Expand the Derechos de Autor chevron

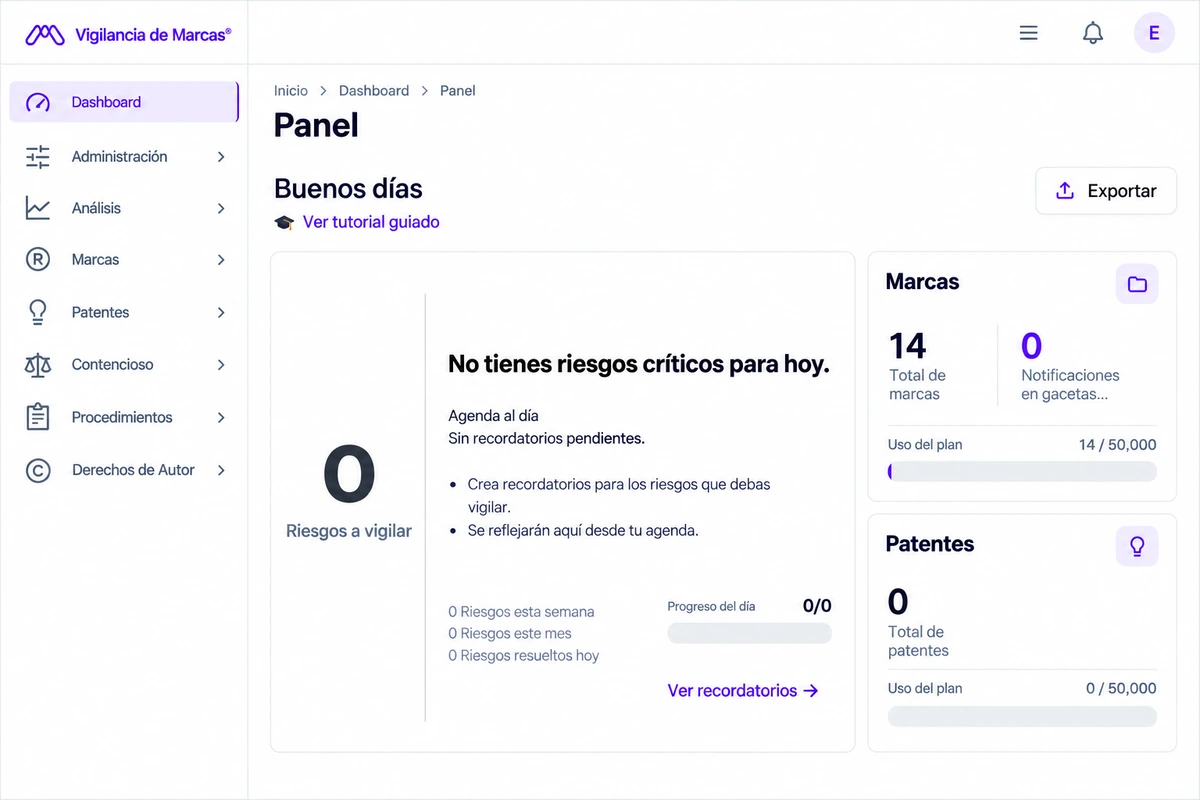click(221, 470)
